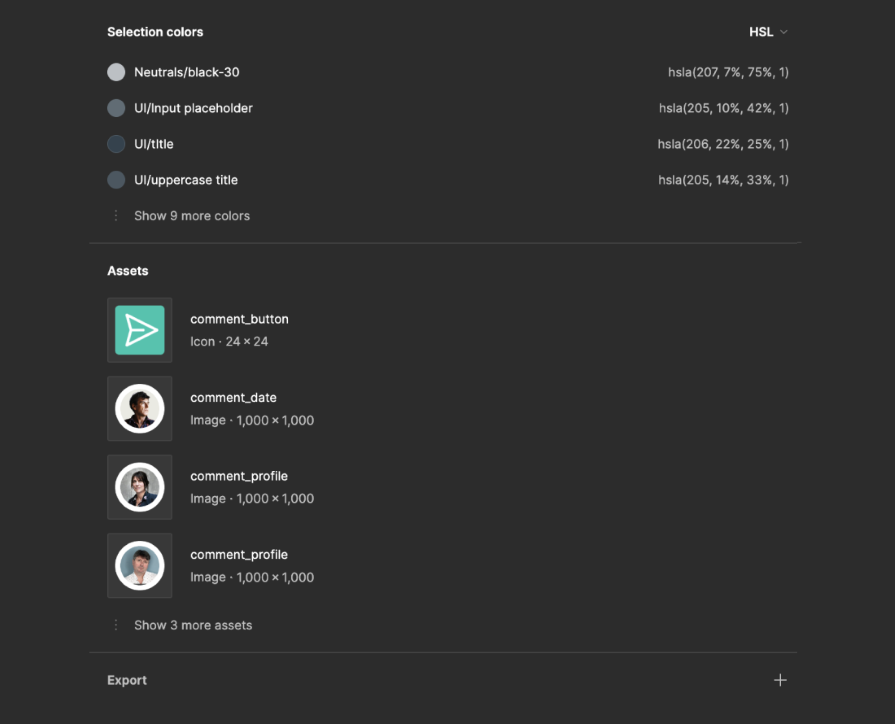This screenshot has width=895, height=724.
Task: Select the comment_date avatar thumbnail
Action: click(x=140, y=408)
